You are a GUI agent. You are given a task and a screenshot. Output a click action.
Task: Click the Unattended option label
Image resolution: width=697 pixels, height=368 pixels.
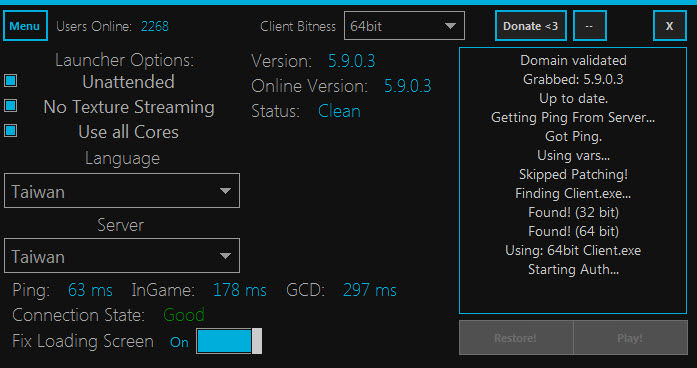pyautogui.click(x=128, y=82)
